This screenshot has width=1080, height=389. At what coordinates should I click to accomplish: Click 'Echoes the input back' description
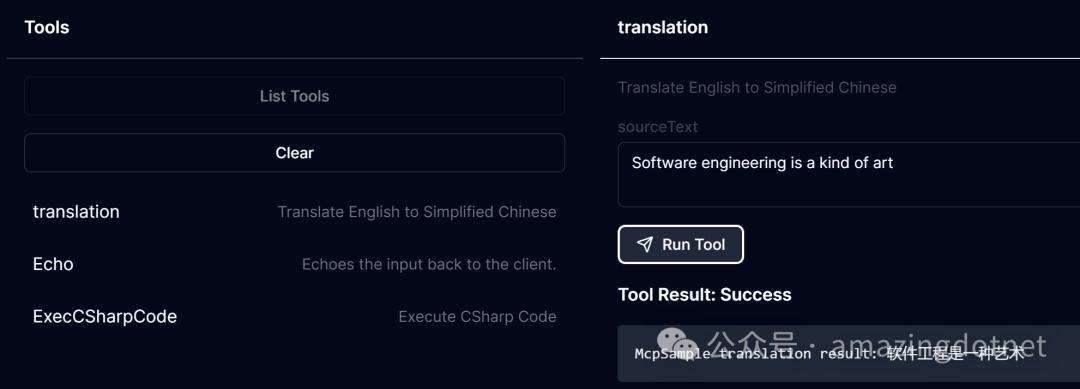428,264
